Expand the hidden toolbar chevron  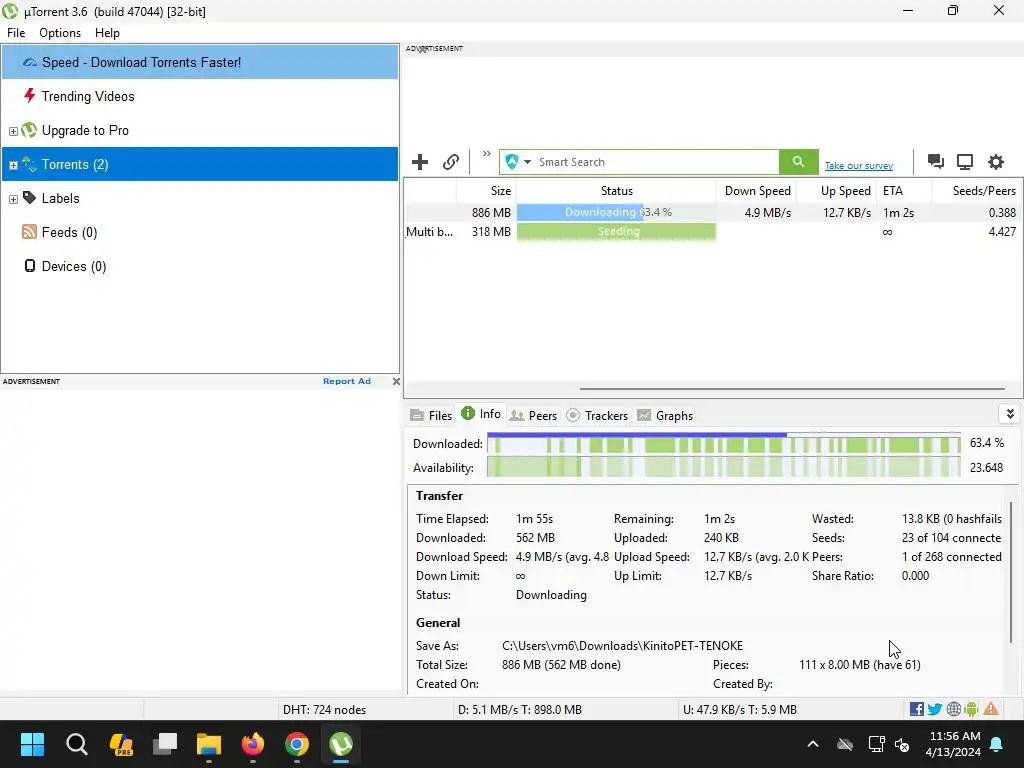pos(487,154)
